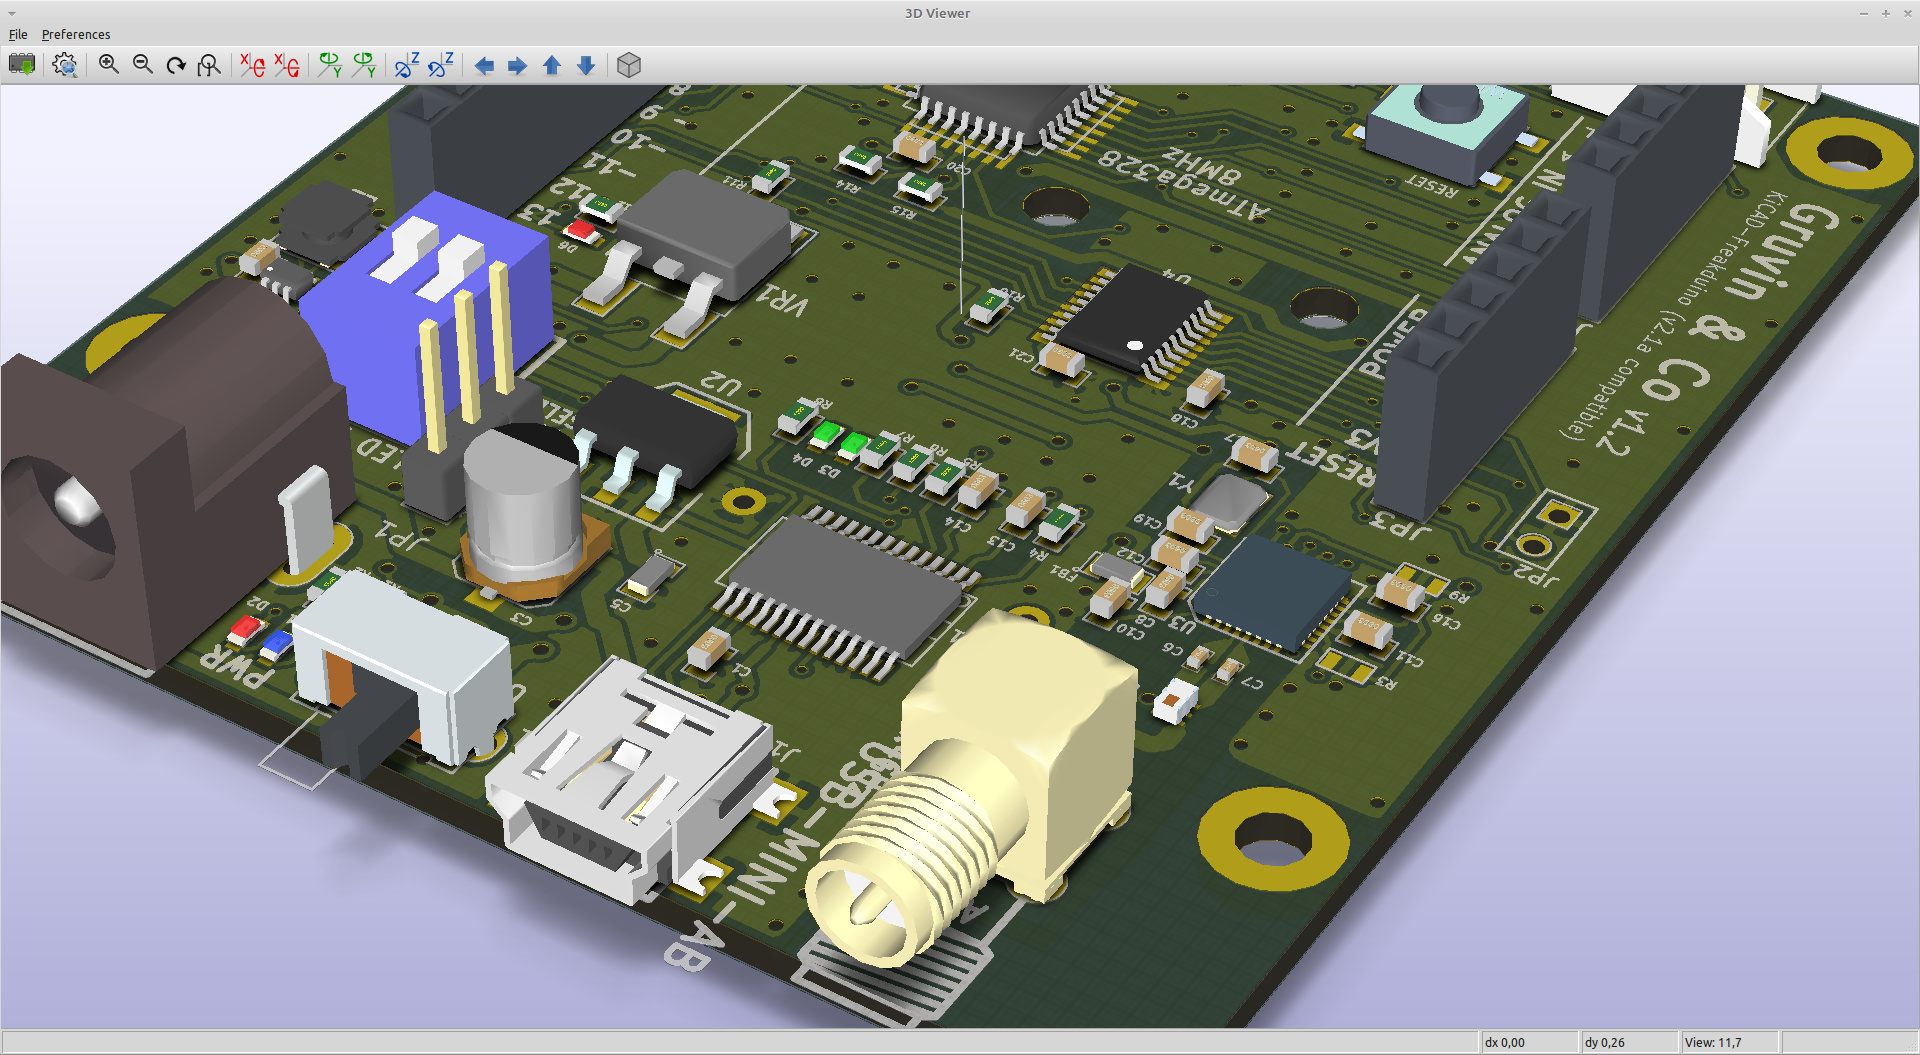The image size is (1920, 1055).
Task: Toggle orthographic projection cube icon
Action: pos(628,65)
